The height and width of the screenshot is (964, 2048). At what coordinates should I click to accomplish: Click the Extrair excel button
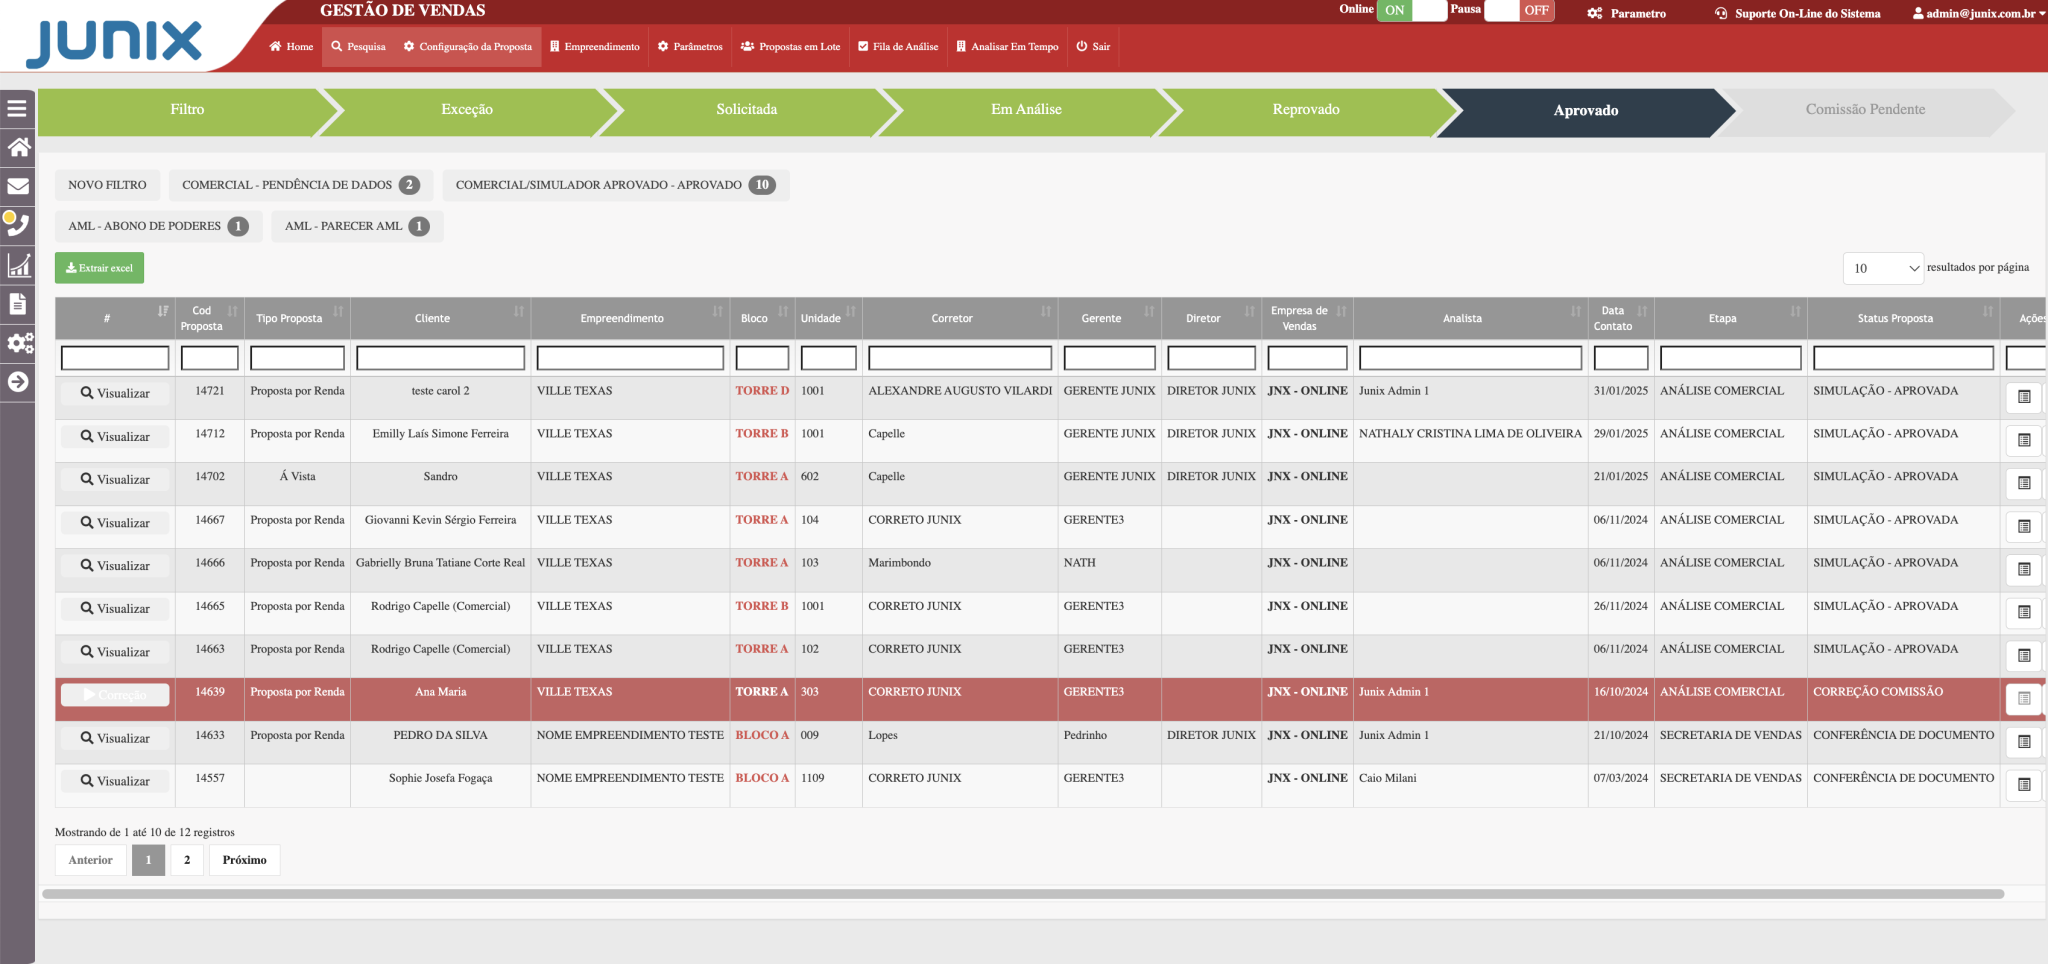point(99,268)
